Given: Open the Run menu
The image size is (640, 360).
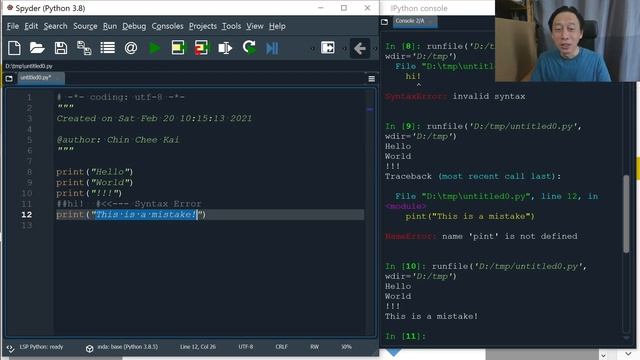Looking at the screenshot, I should [x=109, y=26].
